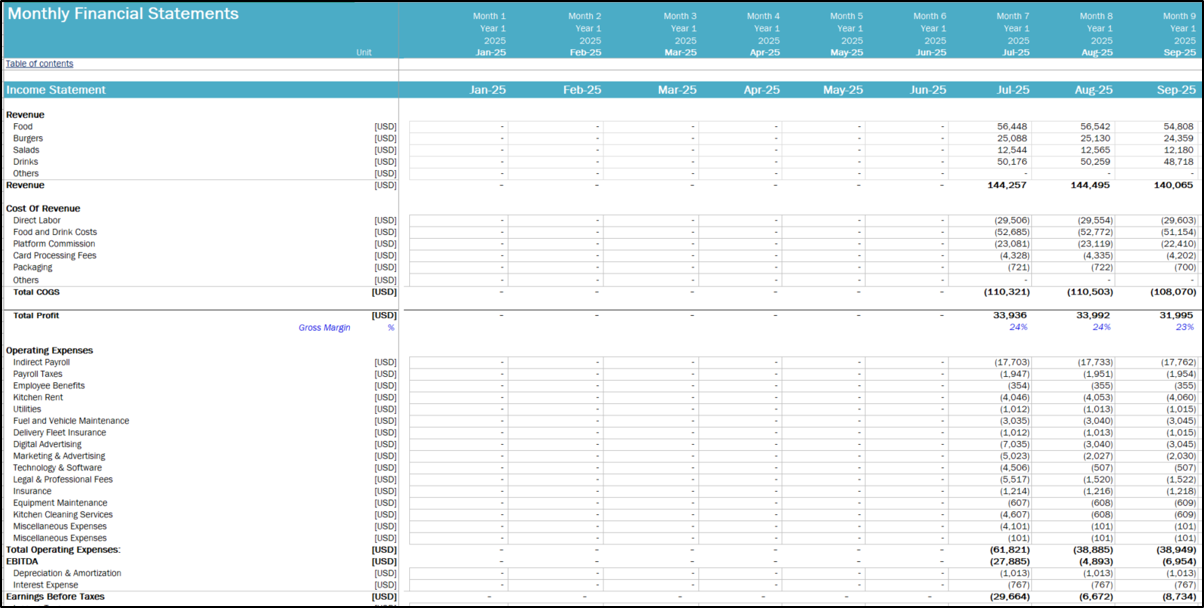This screenshot has width=1204, height=608.
Task: Click the Platform Commission row label
Action: 54,244
